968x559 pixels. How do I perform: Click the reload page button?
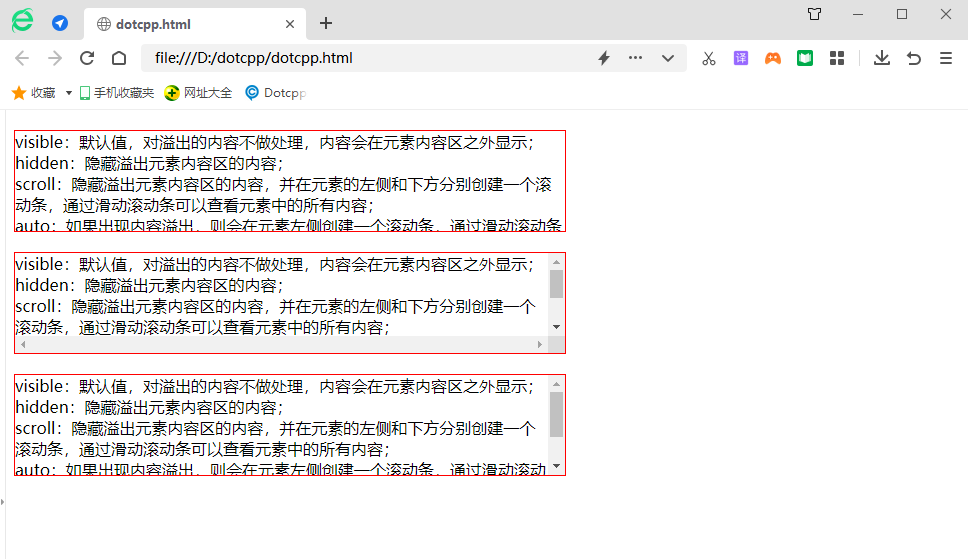(87, 58)
